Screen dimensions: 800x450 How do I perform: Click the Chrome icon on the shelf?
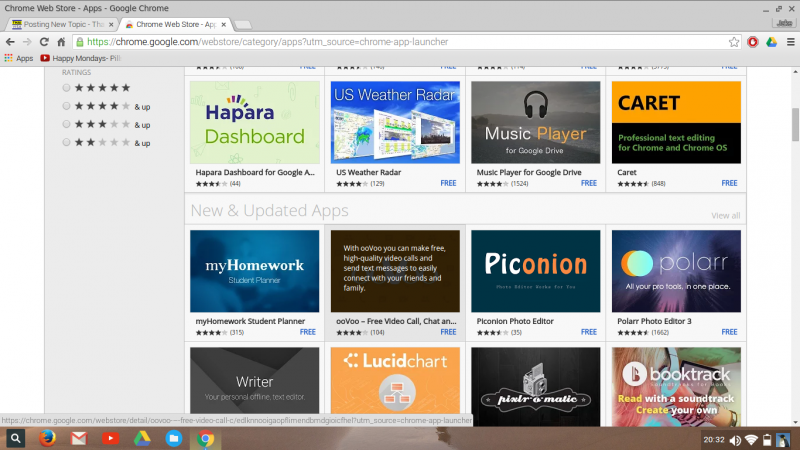206,438
